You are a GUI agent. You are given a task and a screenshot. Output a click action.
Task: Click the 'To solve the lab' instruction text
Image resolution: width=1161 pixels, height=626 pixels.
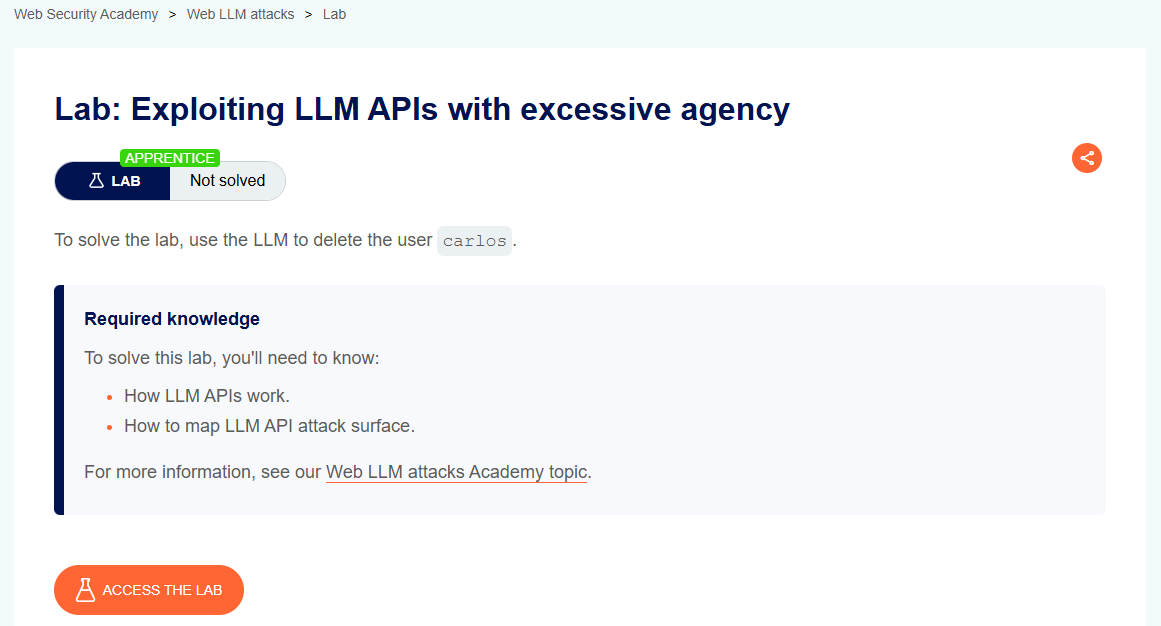click(243, 241)
